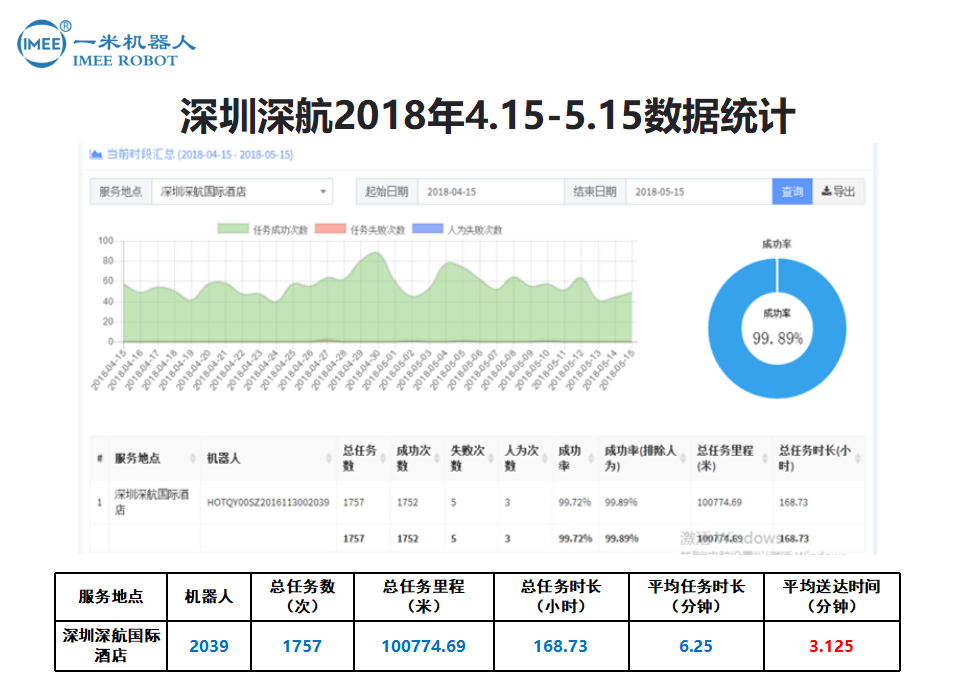This screenshot has height=700, width=960.
Task: Click the 查询 query button
Action: (x=792, y=192)
